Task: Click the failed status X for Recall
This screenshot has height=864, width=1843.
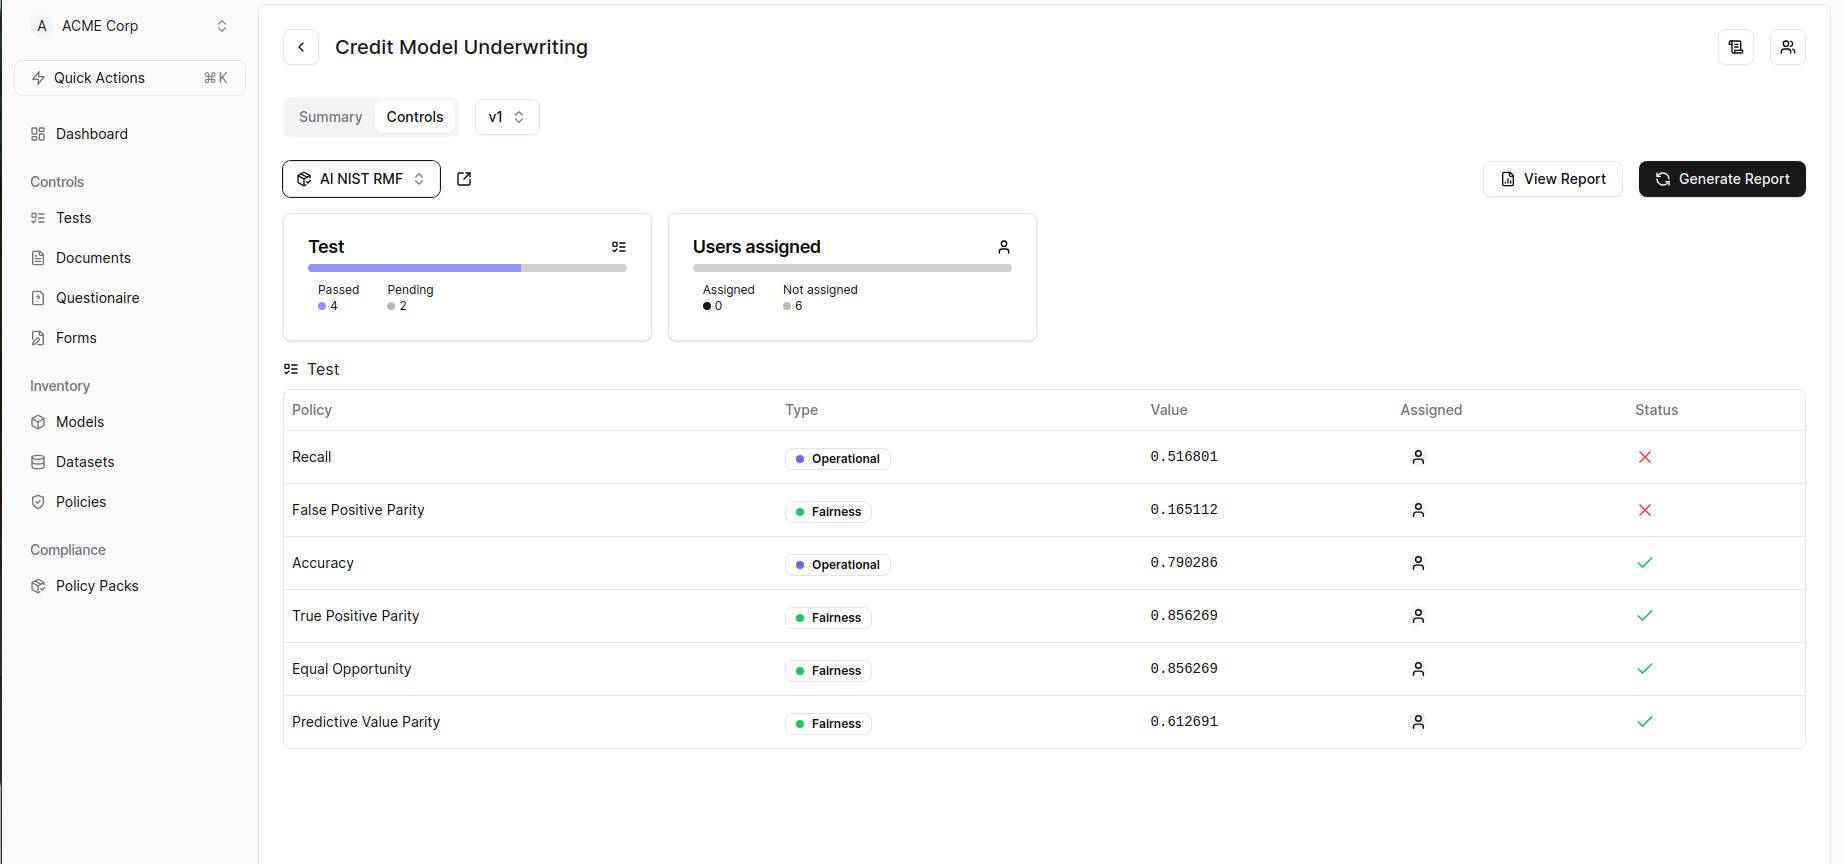Action: pos(1645,457)
